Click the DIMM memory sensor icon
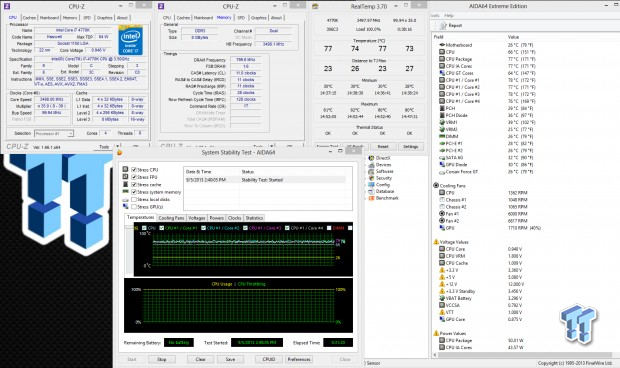The image size is (620, 368). pos(442,136)
